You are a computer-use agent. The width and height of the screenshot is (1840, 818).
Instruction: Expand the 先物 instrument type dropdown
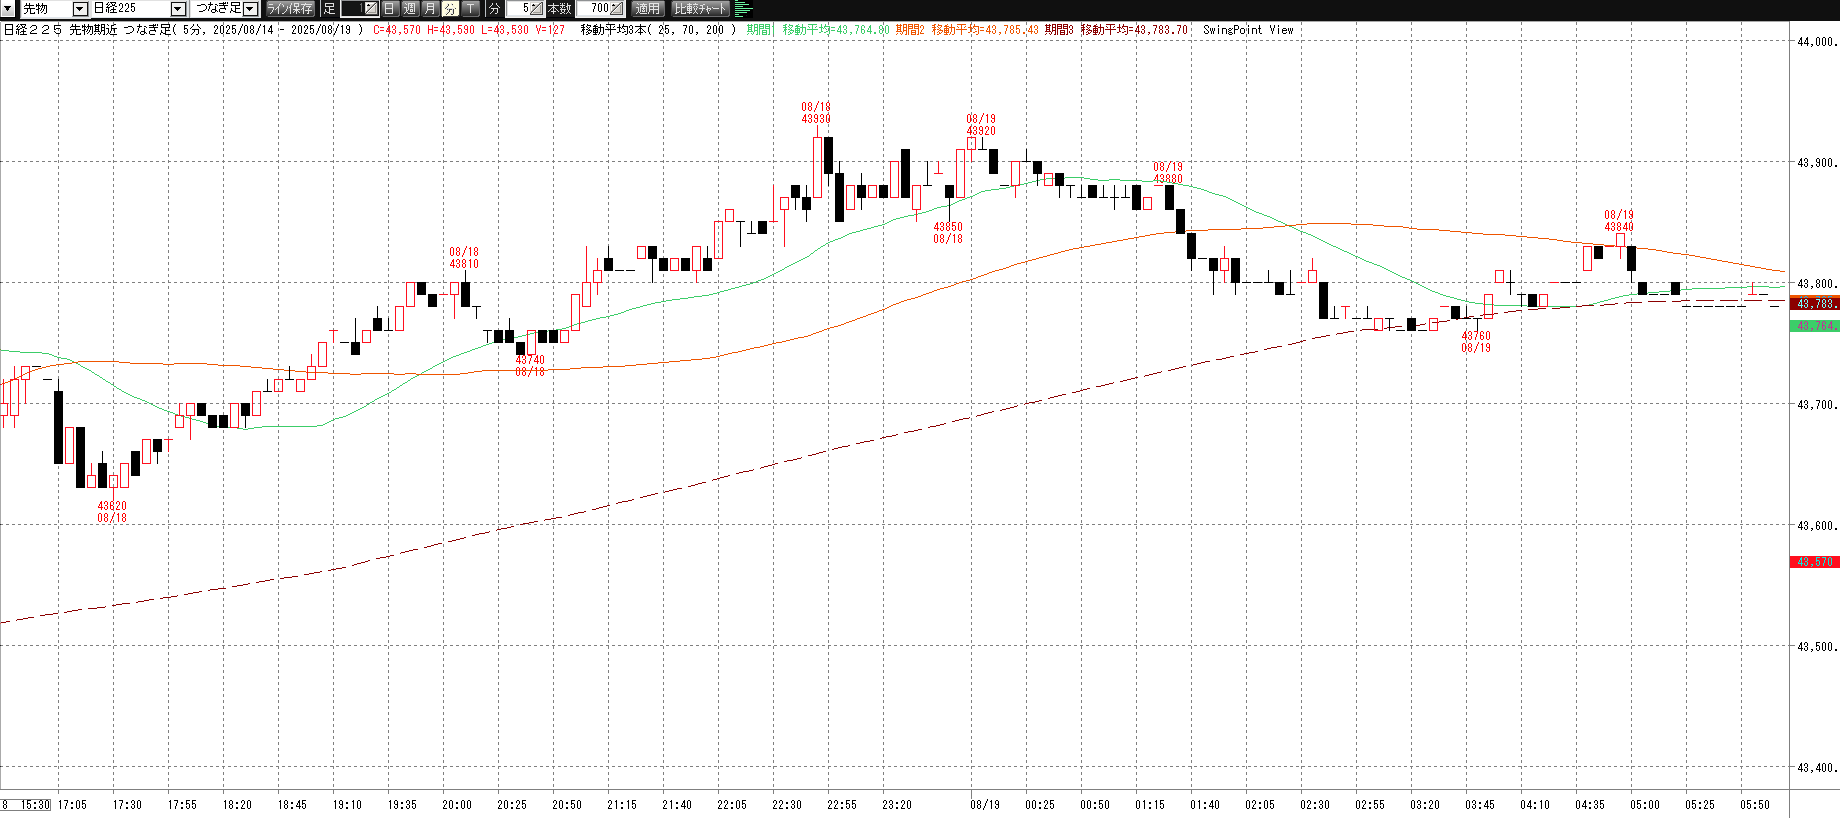point(80,9)
